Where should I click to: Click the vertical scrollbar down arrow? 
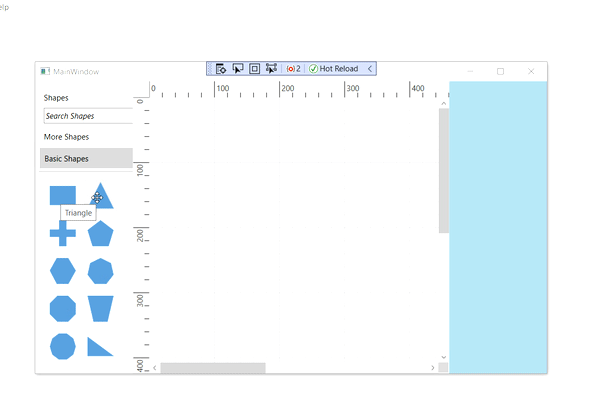coord(443,357)
